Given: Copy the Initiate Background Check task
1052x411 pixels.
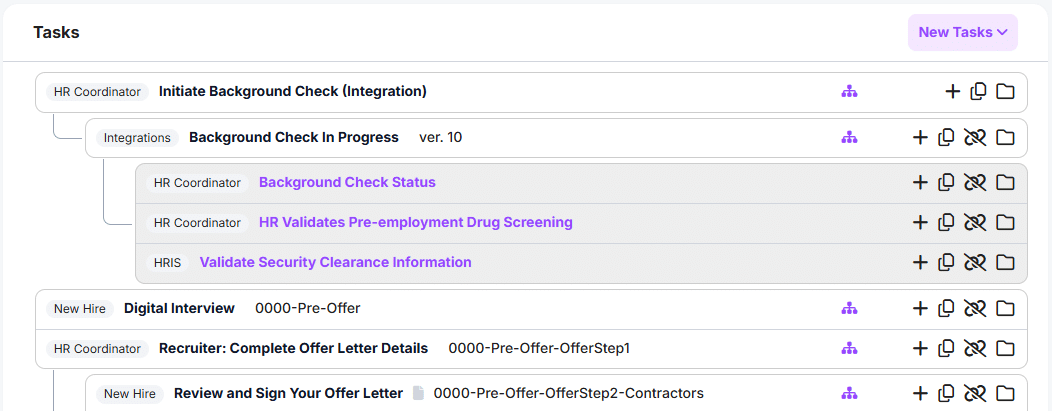Looking at the screenshot, I should point(978,92).
